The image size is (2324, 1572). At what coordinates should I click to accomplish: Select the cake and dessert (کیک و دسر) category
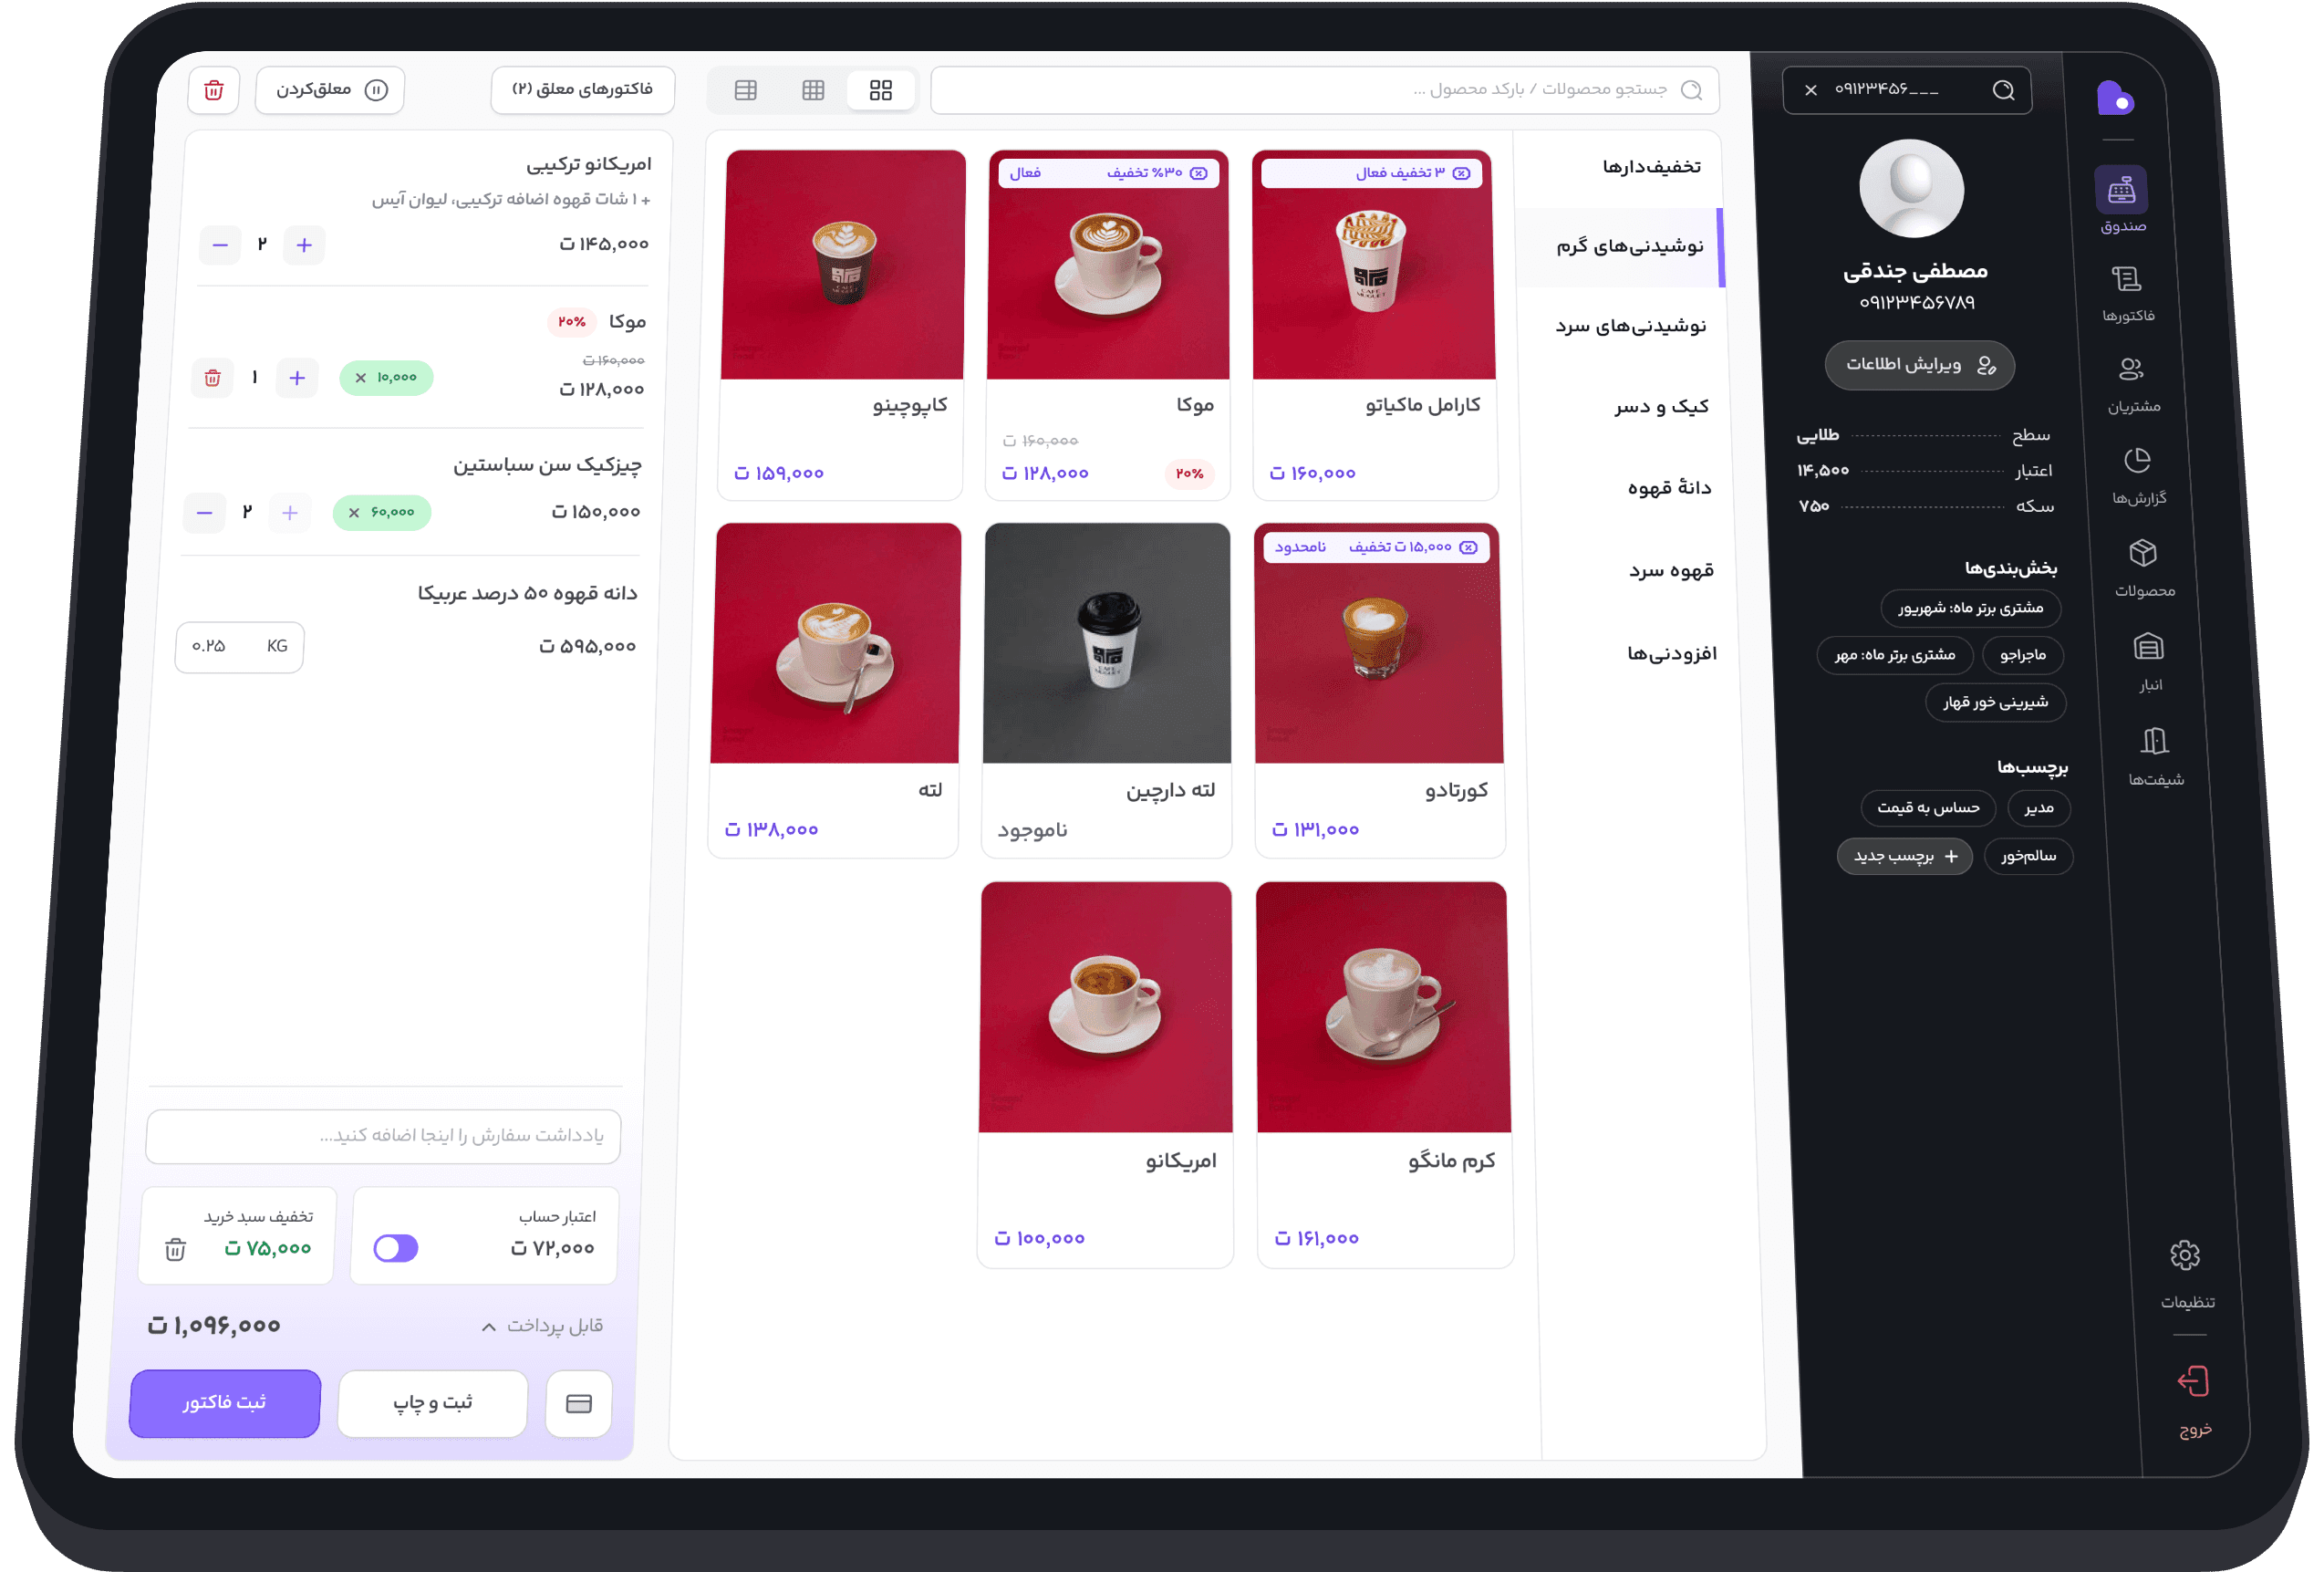tap(1660, 407)
